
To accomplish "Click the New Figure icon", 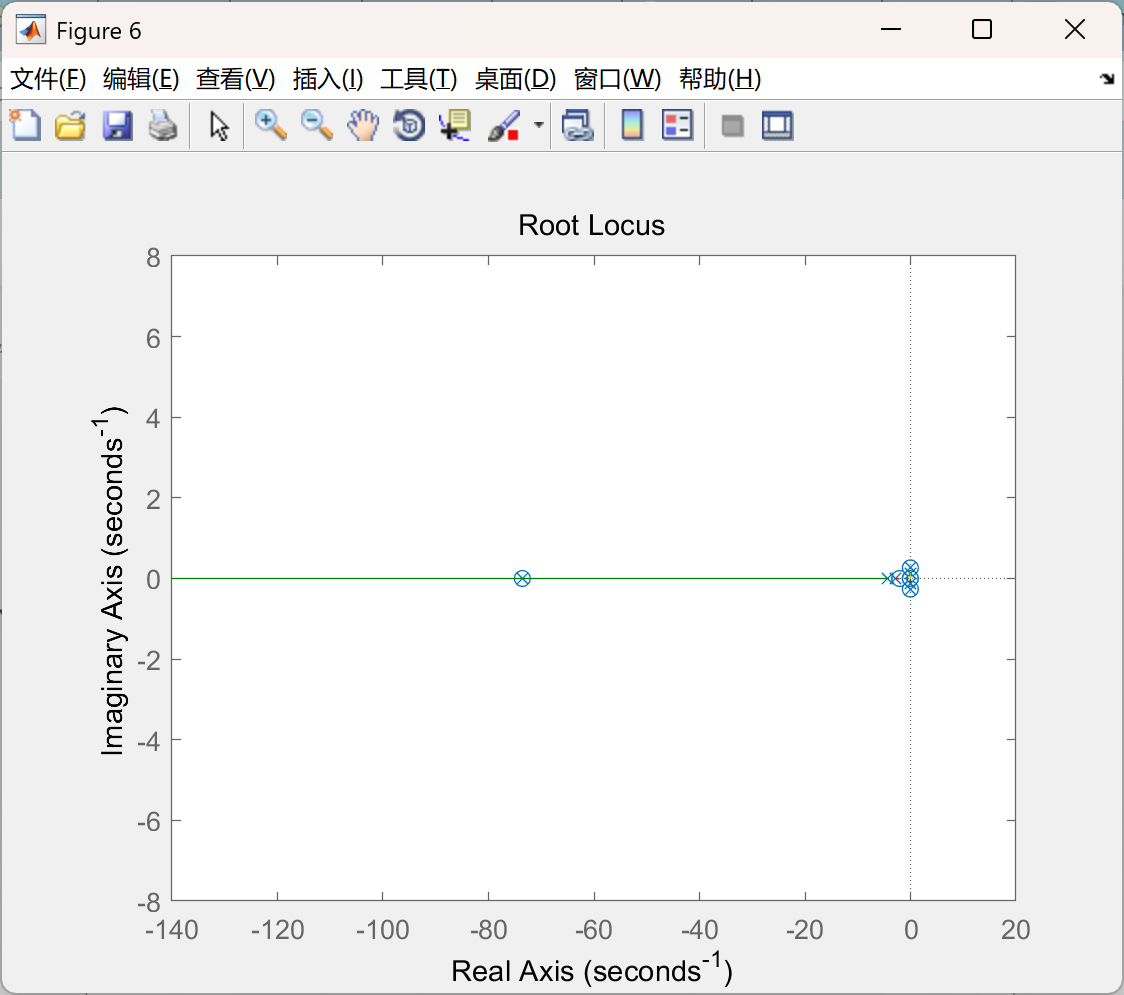I will [x=25, y=125].
